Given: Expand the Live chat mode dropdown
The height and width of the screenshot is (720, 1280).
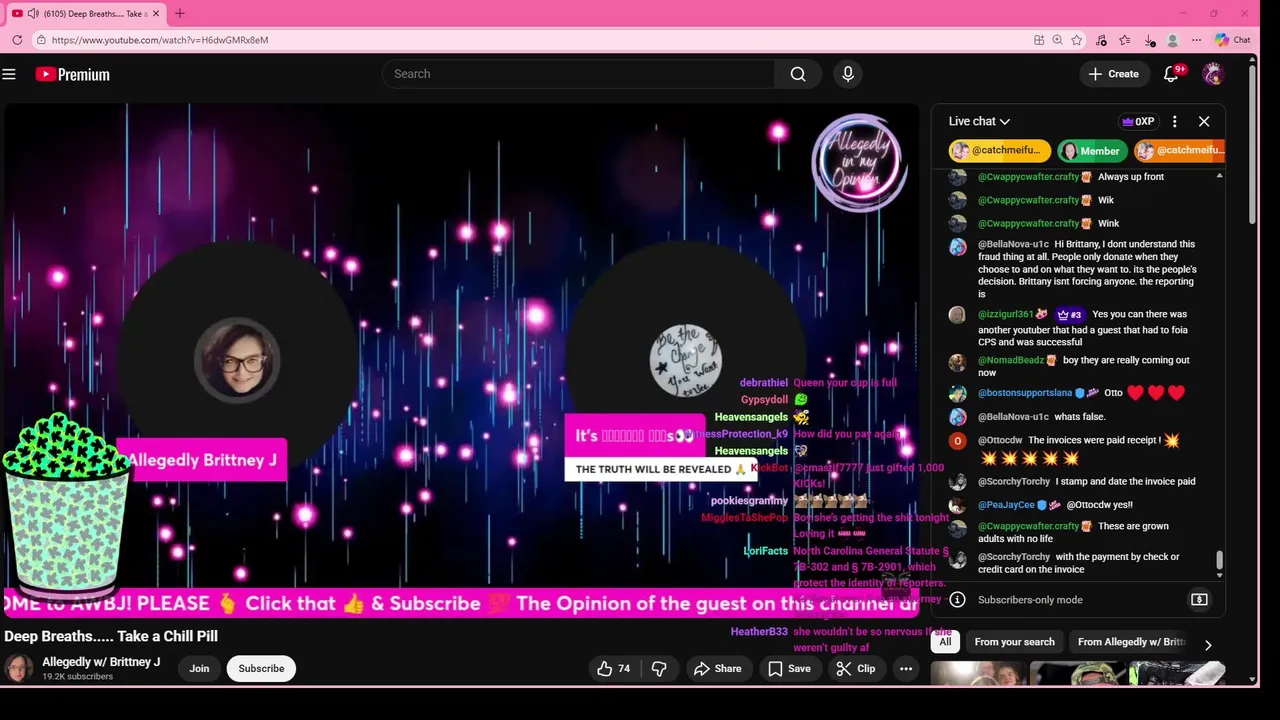Looking at the screenshot, I should coord(979,121).
